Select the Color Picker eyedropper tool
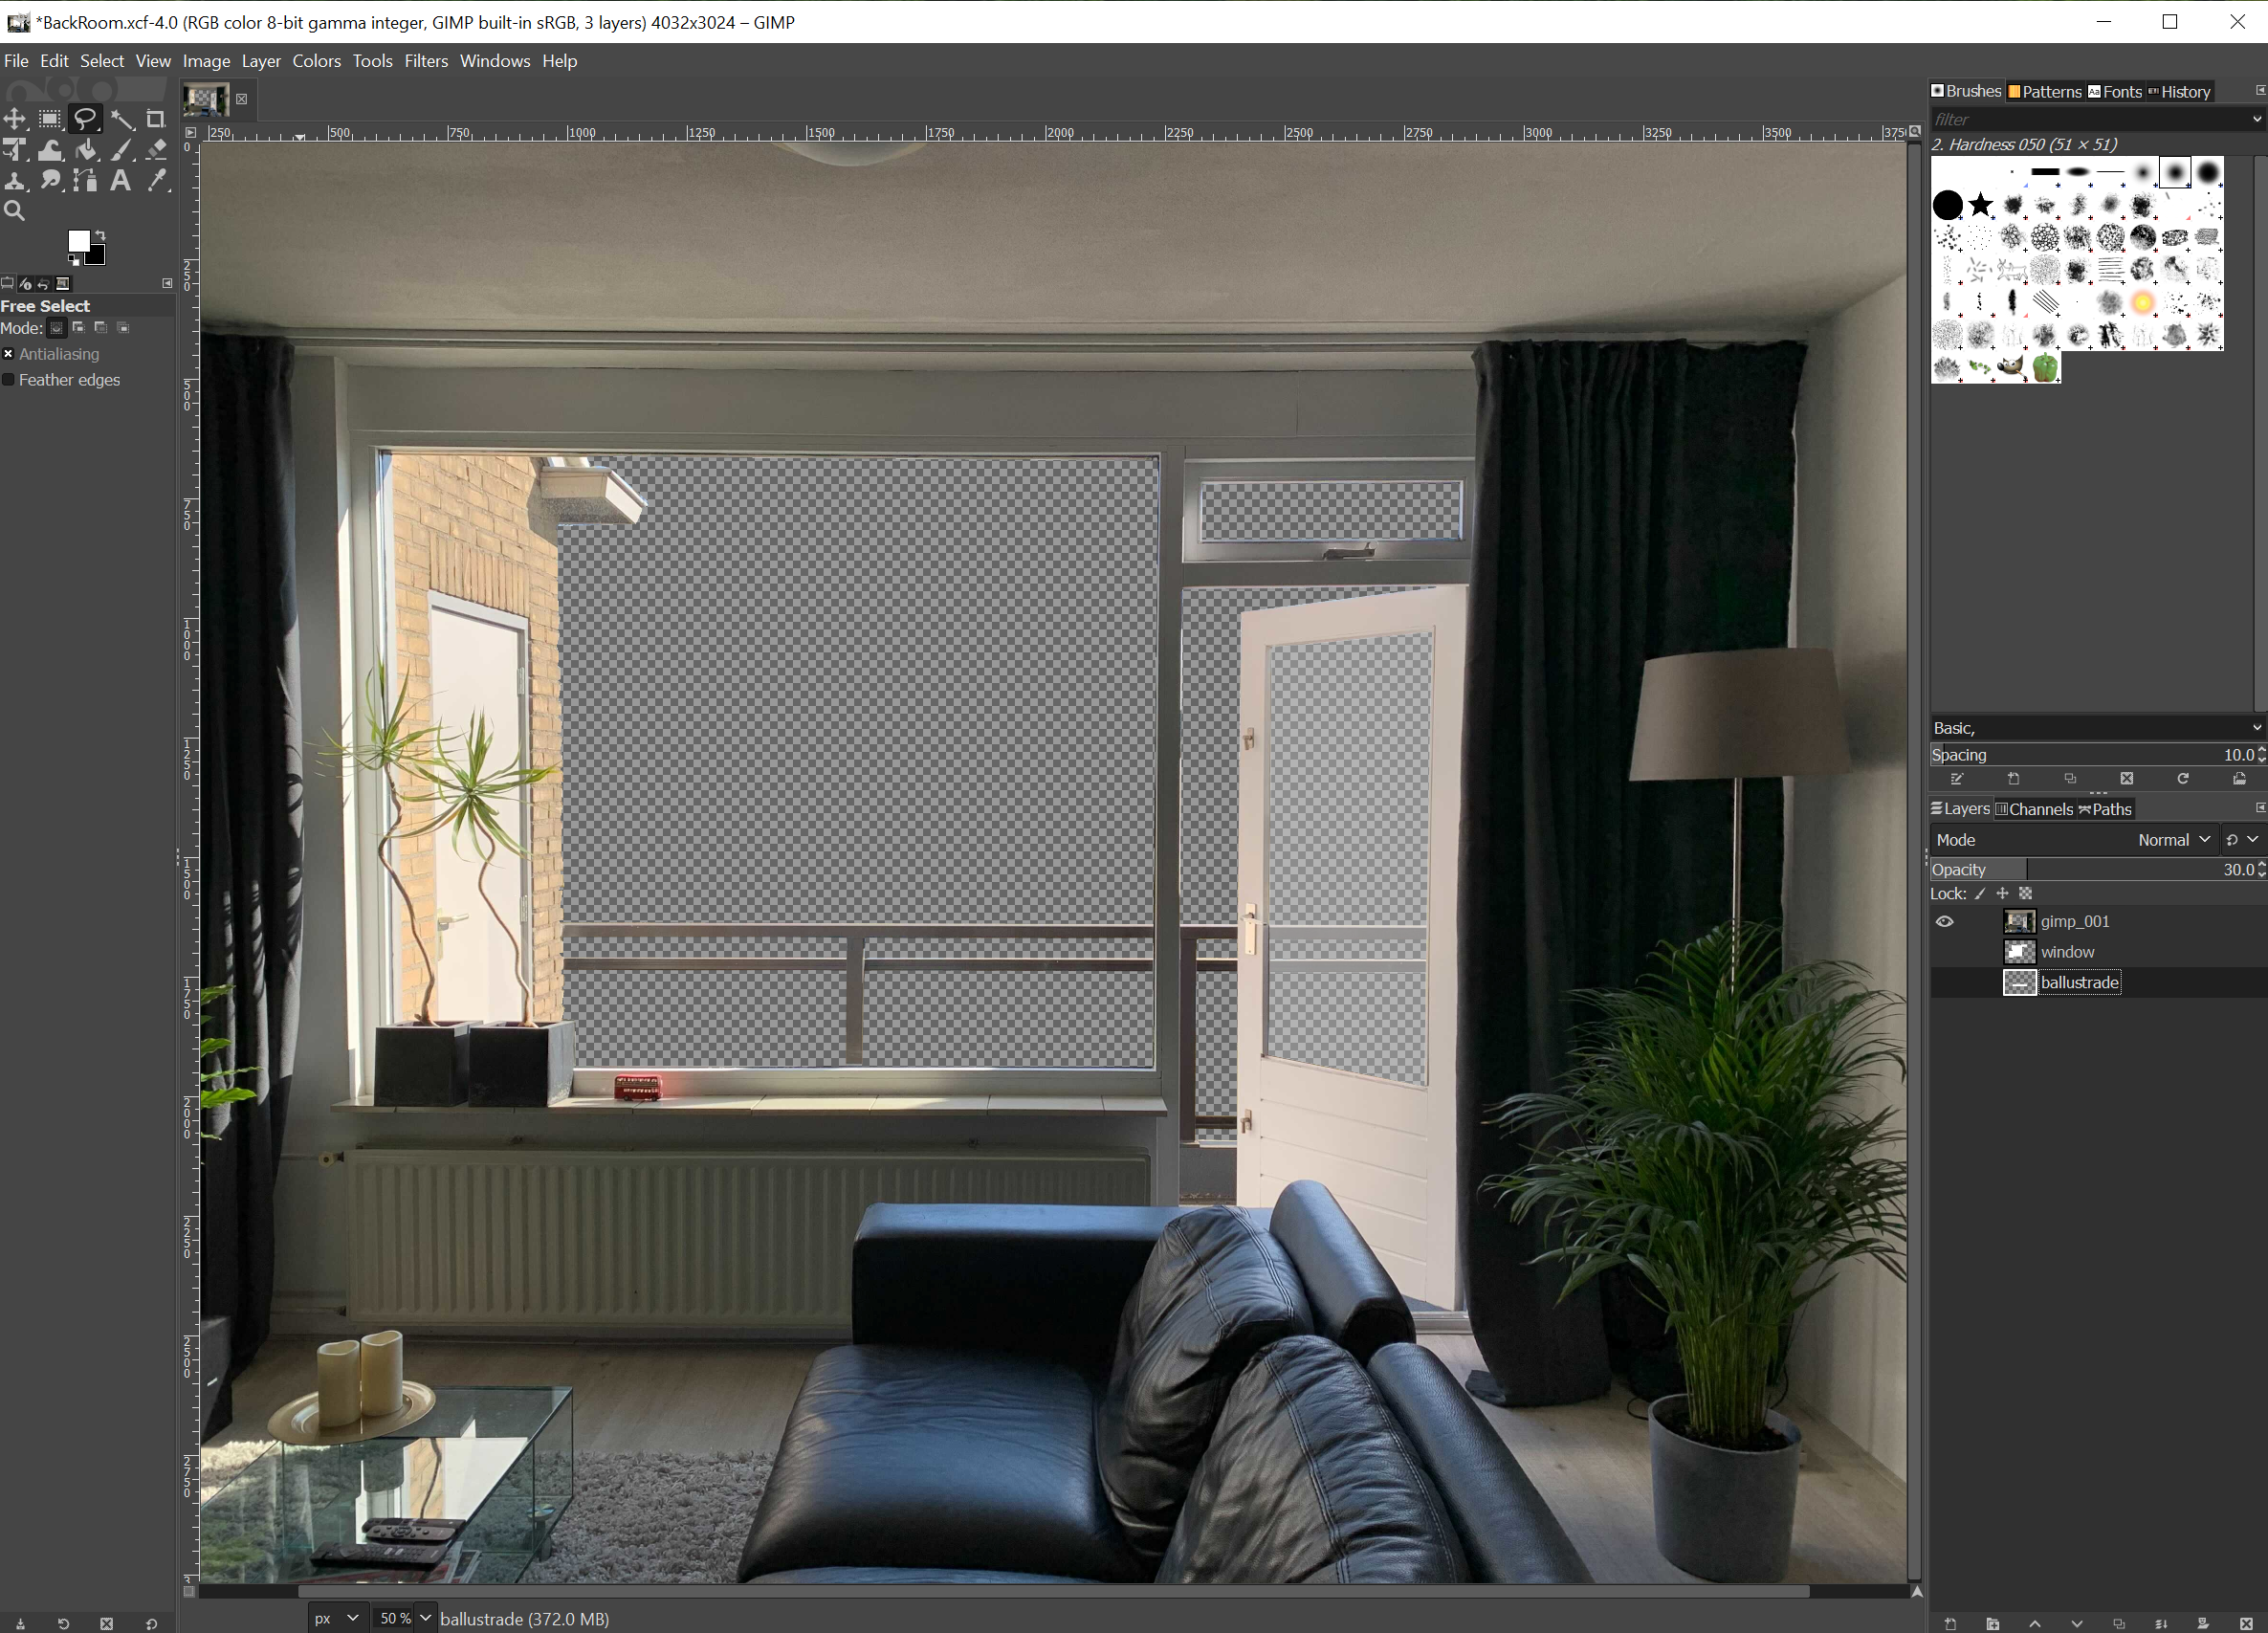 pyautogui.click(x=156, y=181)
